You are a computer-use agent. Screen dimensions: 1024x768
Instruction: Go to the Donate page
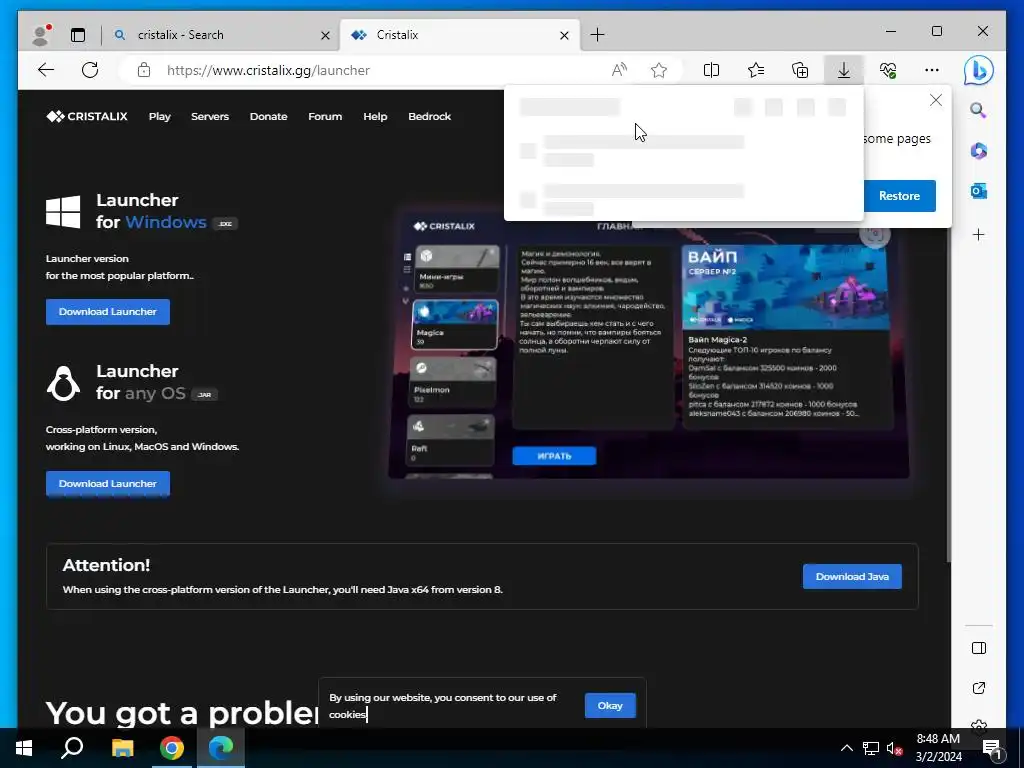click(268, 116)
